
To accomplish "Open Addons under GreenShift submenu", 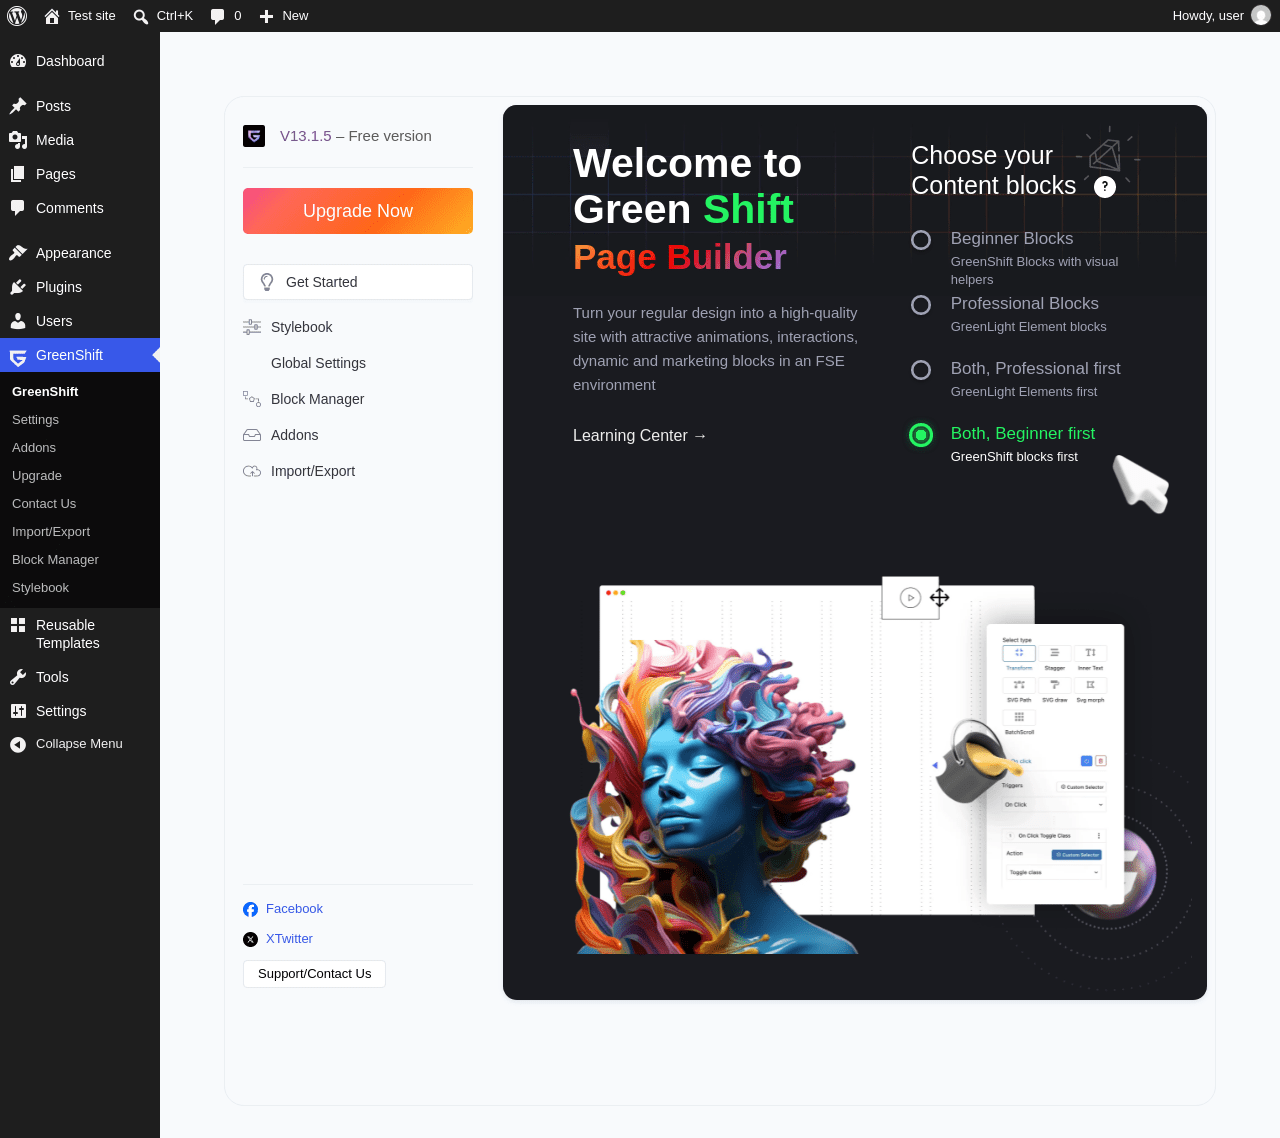I will pyautogui.click(x=34, y=448).
